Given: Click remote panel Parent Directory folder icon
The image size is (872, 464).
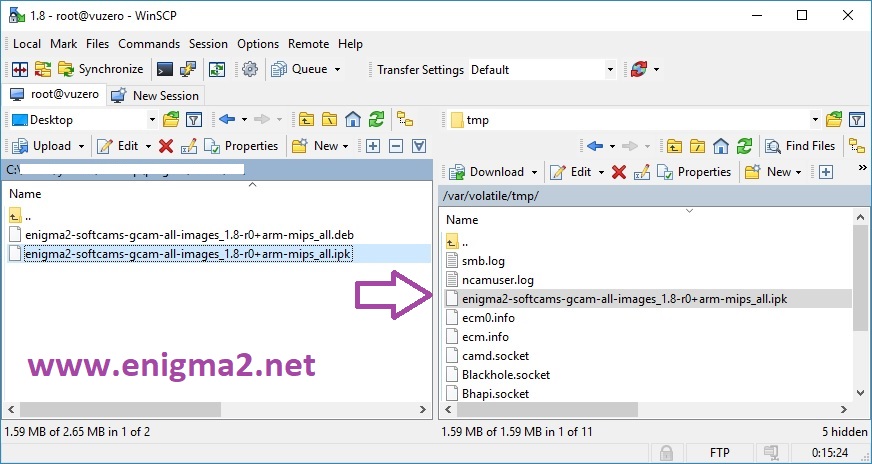Looking at the screenshot, I should pyautogui.click(x=674, y=146).
